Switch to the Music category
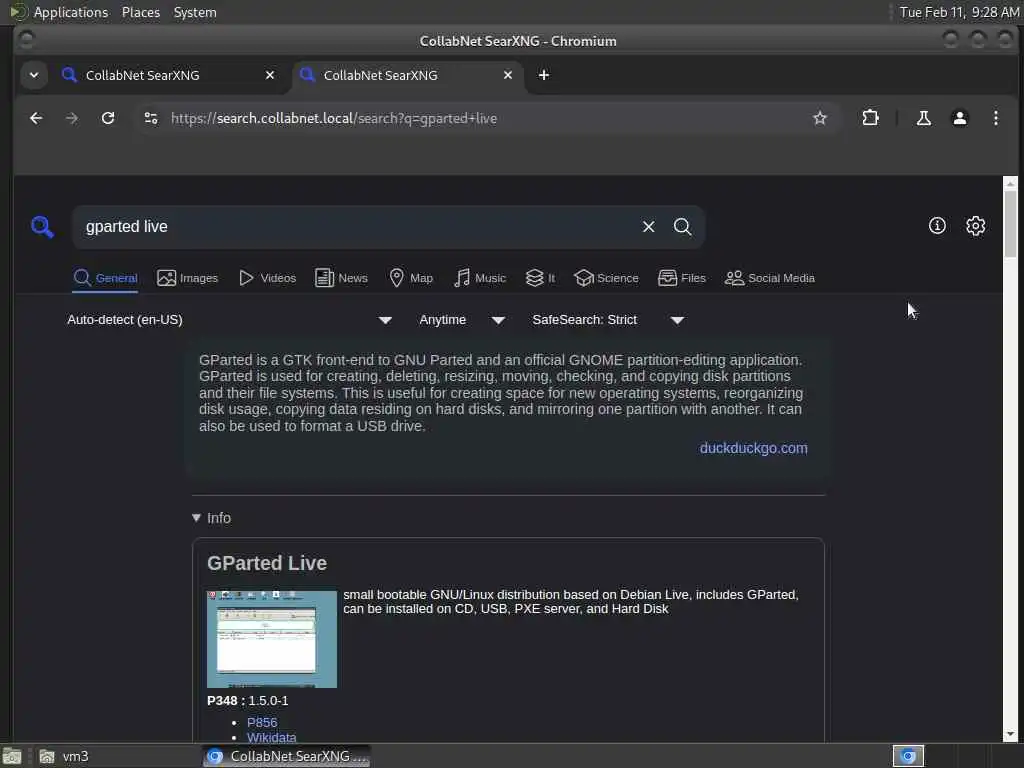Viewport: 1024px width, 768px height. [x=480, y=278]
